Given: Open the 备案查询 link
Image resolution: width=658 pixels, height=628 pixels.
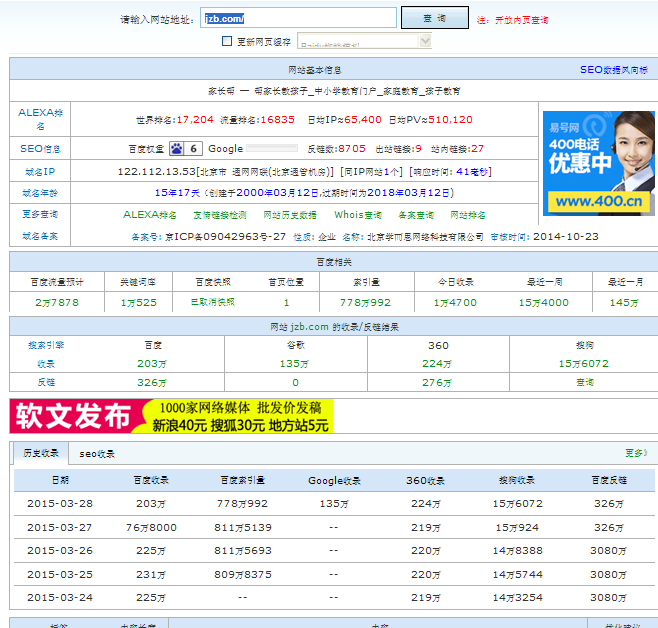Looking at the screenshot, I should point(416,215).
